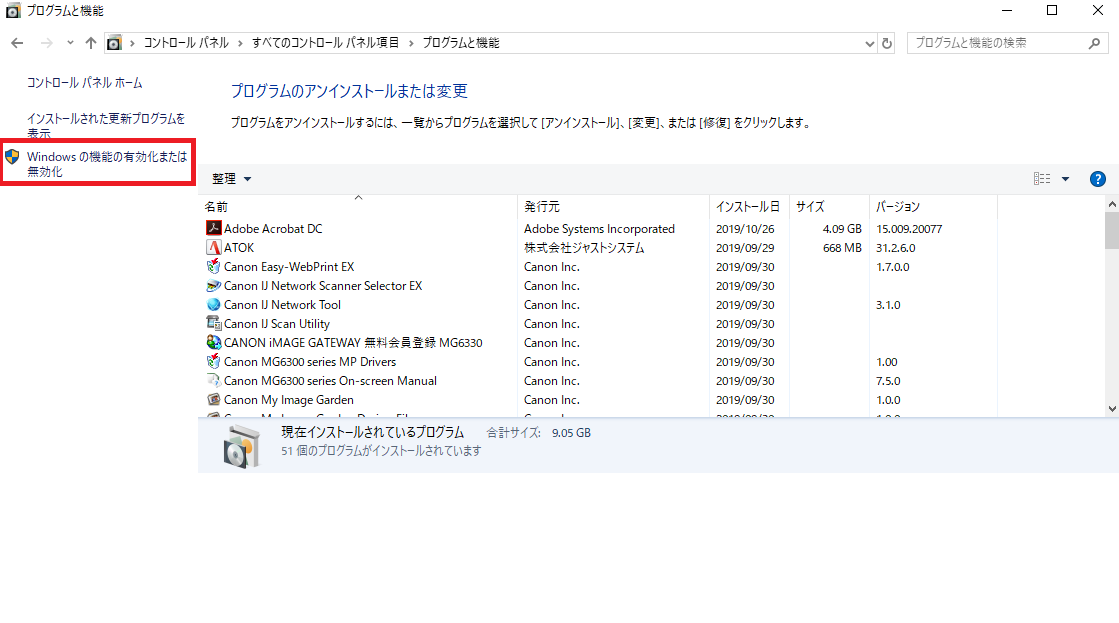Open the recent locations dropdown arrow
Image resolution: width=1119 pixels, height=623 pixels.
coord(70,43)
